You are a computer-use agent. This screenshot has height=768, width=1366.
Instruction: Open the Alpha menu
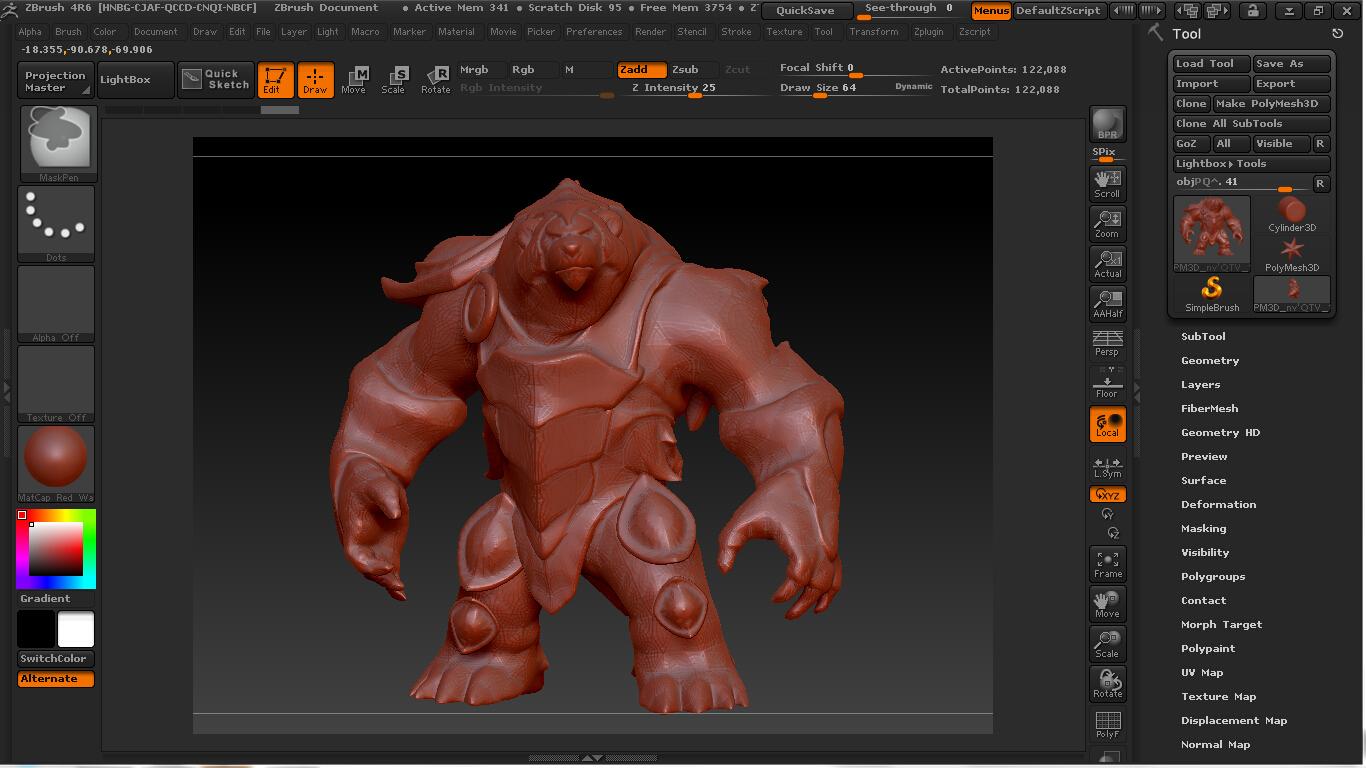(x=30, y=32)
